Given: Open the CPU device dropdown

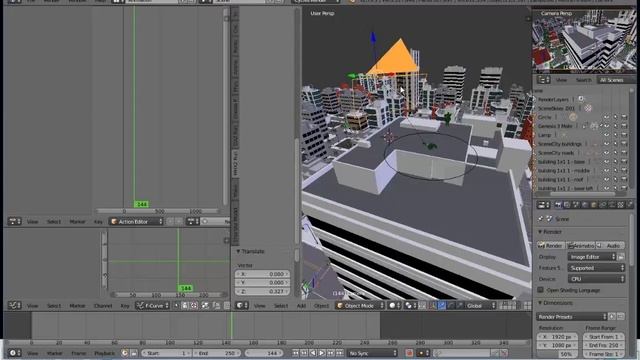Looking at the screenshot, I should click(x=596, y=279).
